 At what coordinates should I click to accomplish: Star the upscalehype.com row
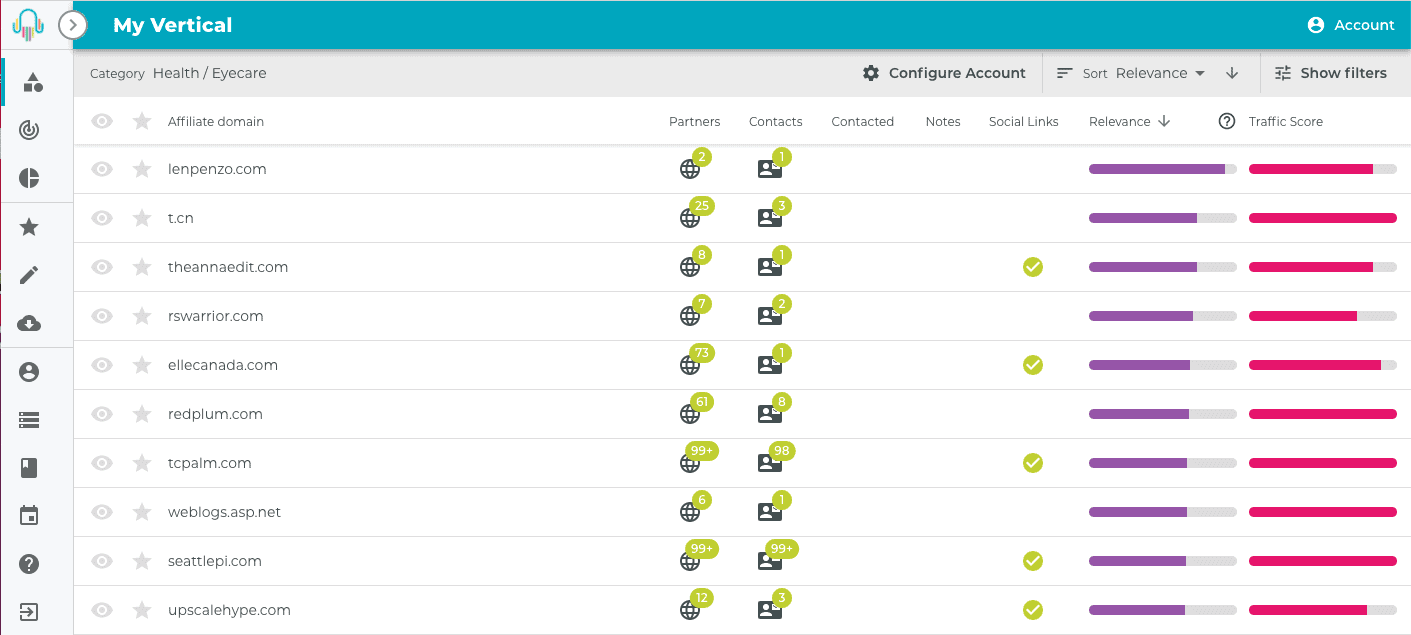pyautogui.click(x=142, y=610)
